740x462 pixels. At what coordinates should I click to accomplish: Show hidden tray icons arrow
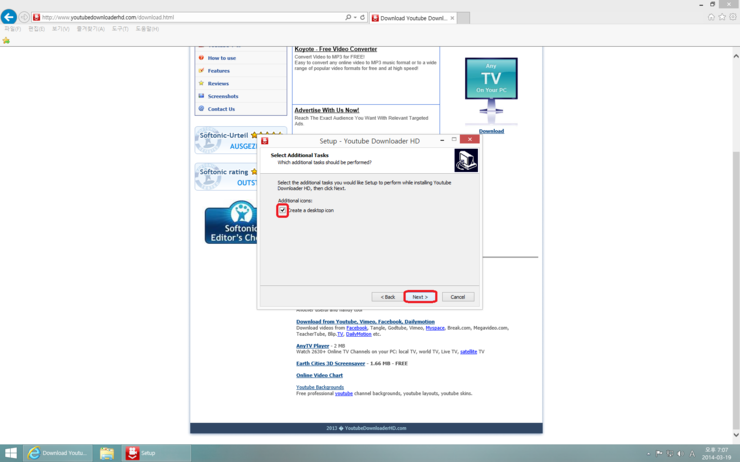[648, 454]
